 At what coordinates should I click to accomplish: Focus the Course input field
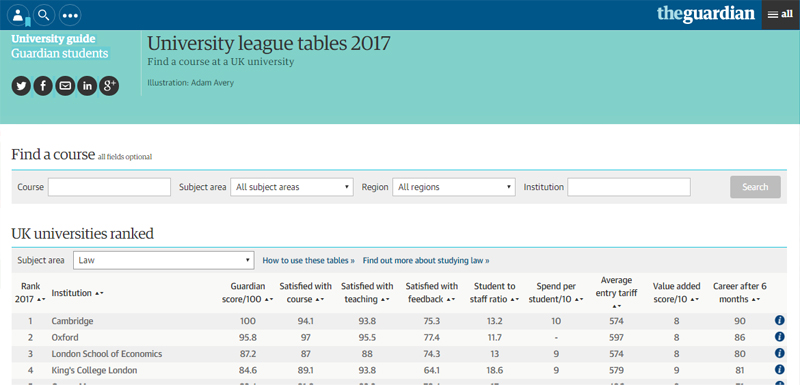click(109, 187)
